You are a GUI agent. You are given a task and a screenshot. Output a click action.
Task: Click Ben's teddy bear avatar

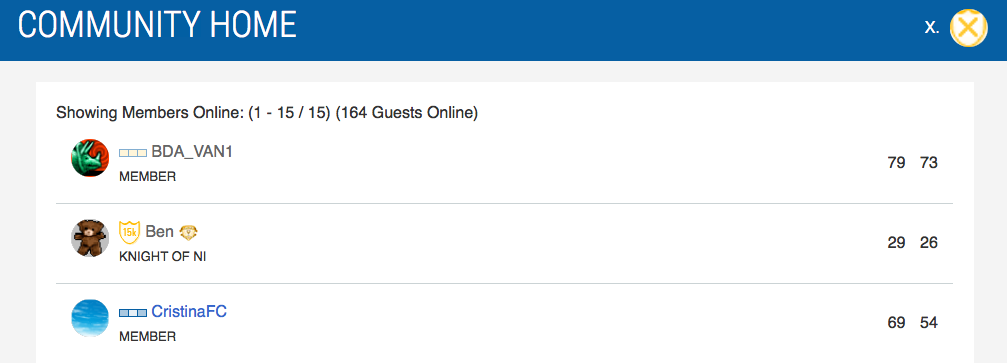pos(90,237)
